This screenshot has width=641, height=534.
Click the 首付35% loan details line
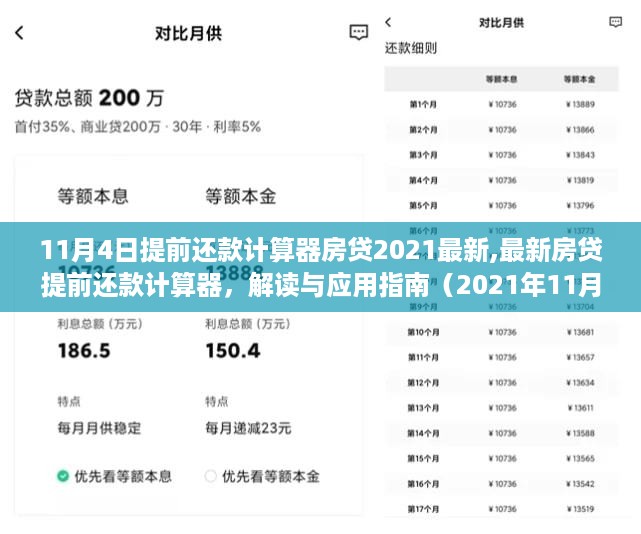click(137, 127)
